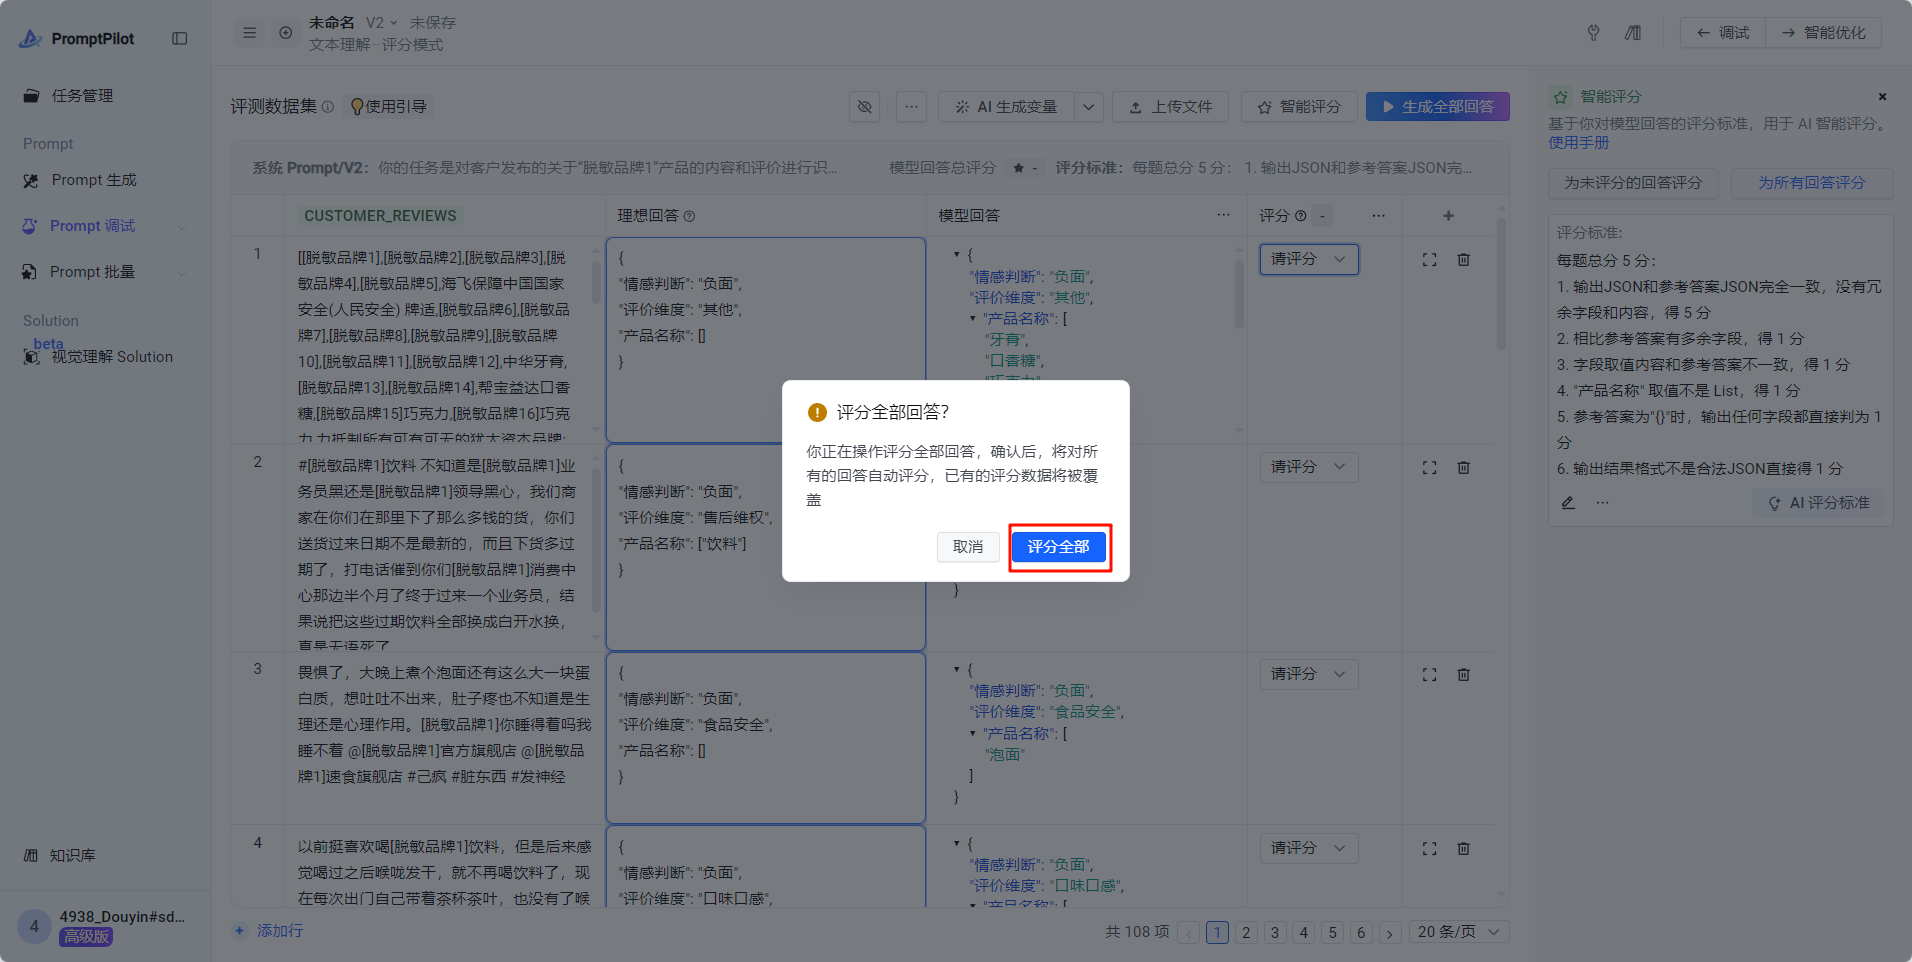Image resolution: width=1912 pixels, height=962 pixels.
Task: Open ellipsis menu under the scoring criteria
Action: [1603, 503]
